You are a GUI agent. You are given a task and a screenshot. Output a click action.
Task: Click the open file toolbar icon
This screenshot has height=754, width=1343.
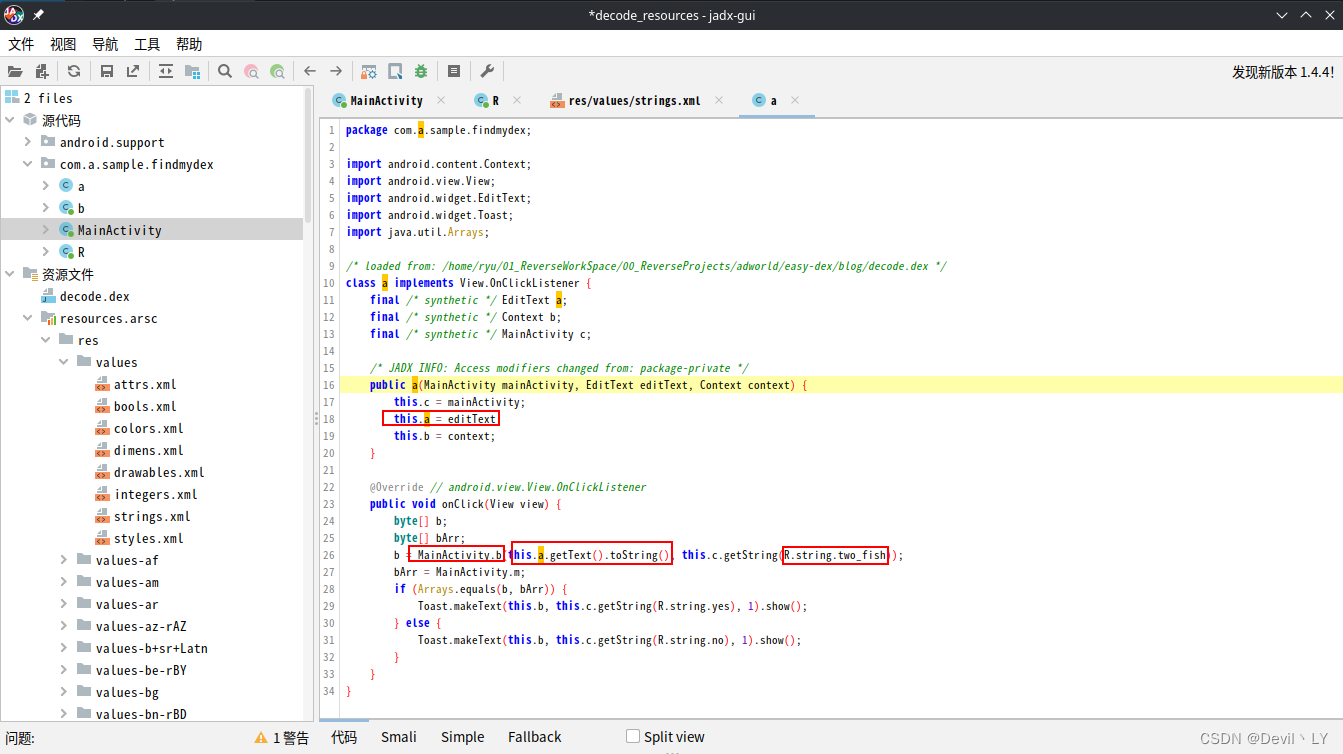[15, 71]
